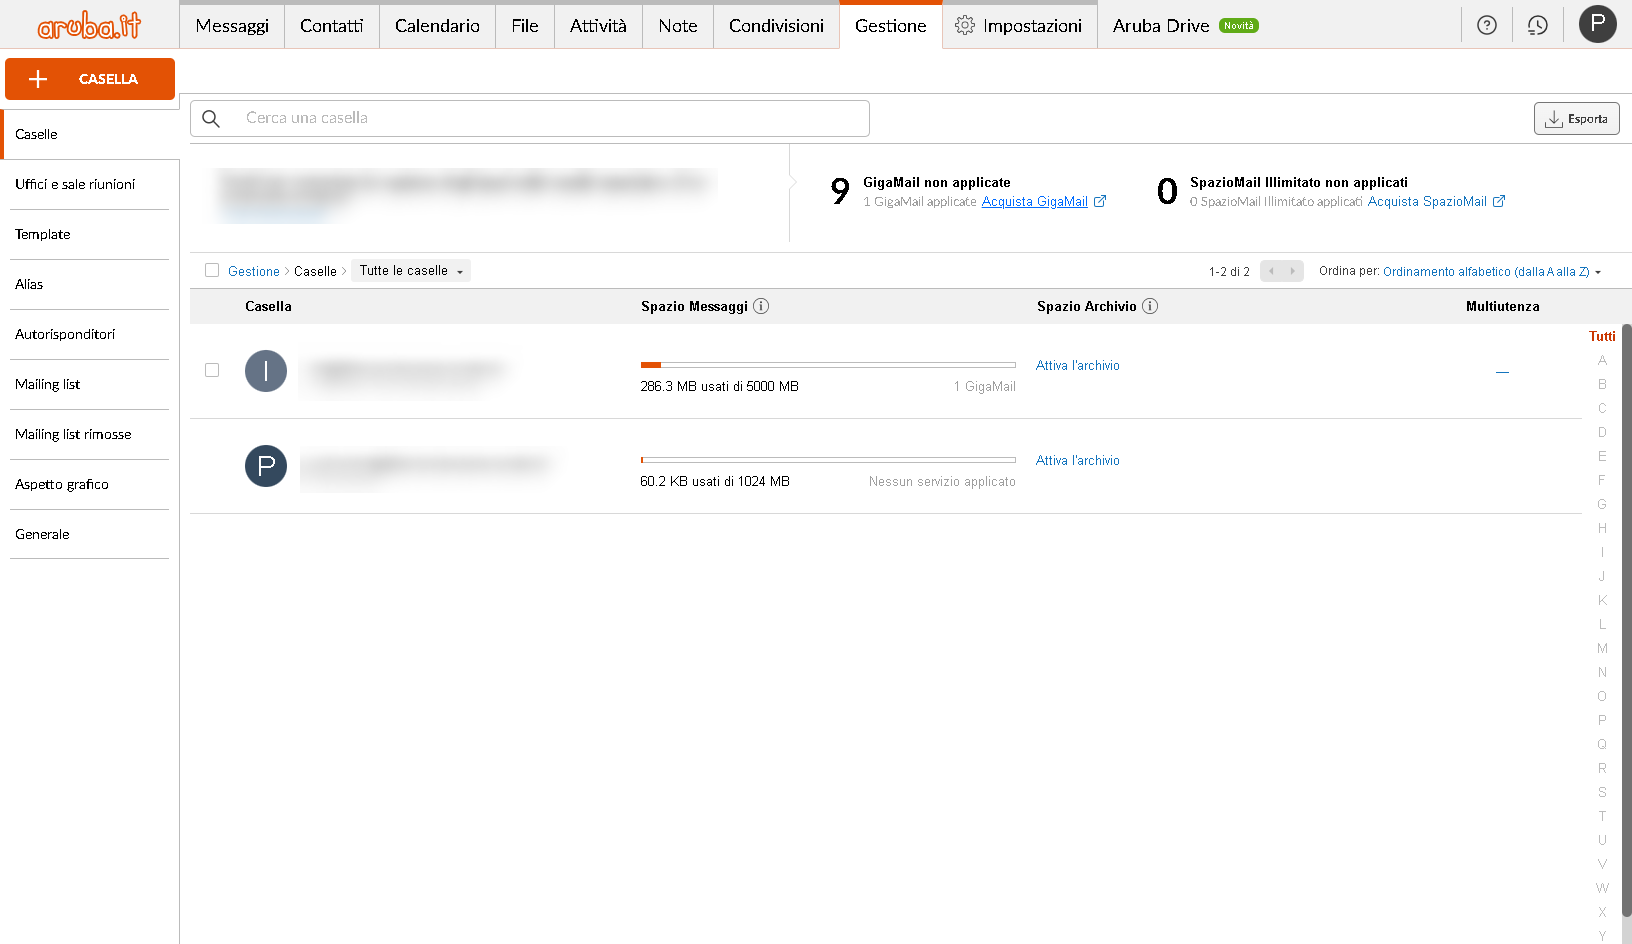
Task: Open the Ordinamento alfabetico sort dropdown
Action: 1490,271
